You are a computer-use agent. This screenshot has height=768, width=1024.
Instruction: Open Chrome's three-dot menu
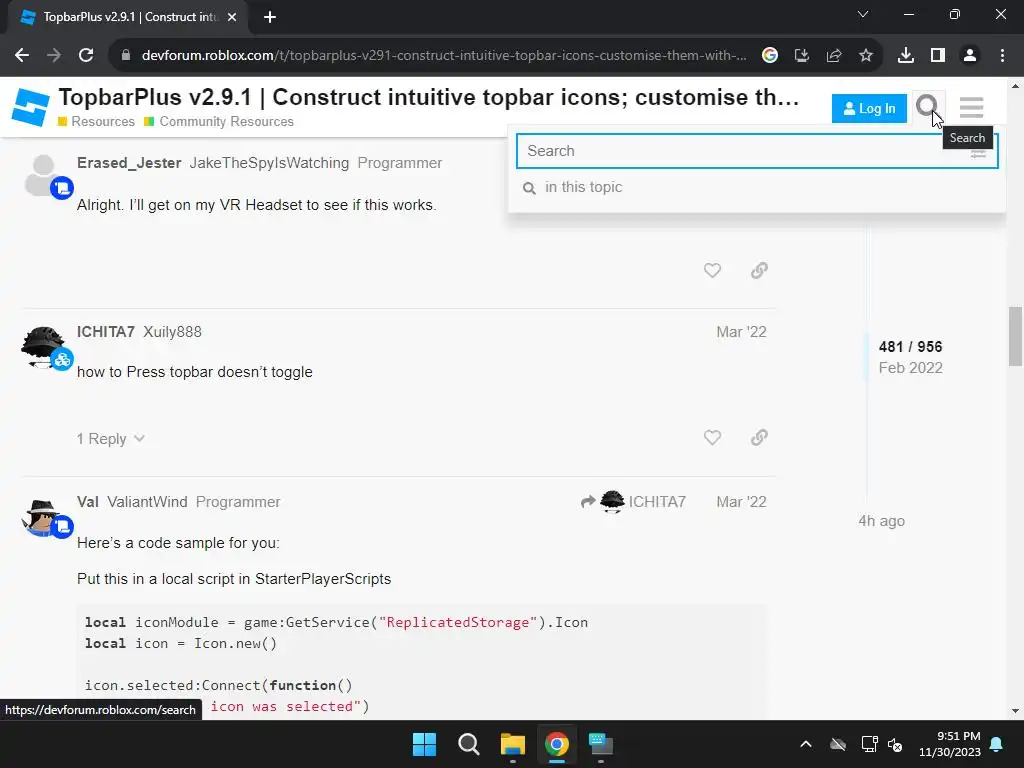(x=1002, y=56)
